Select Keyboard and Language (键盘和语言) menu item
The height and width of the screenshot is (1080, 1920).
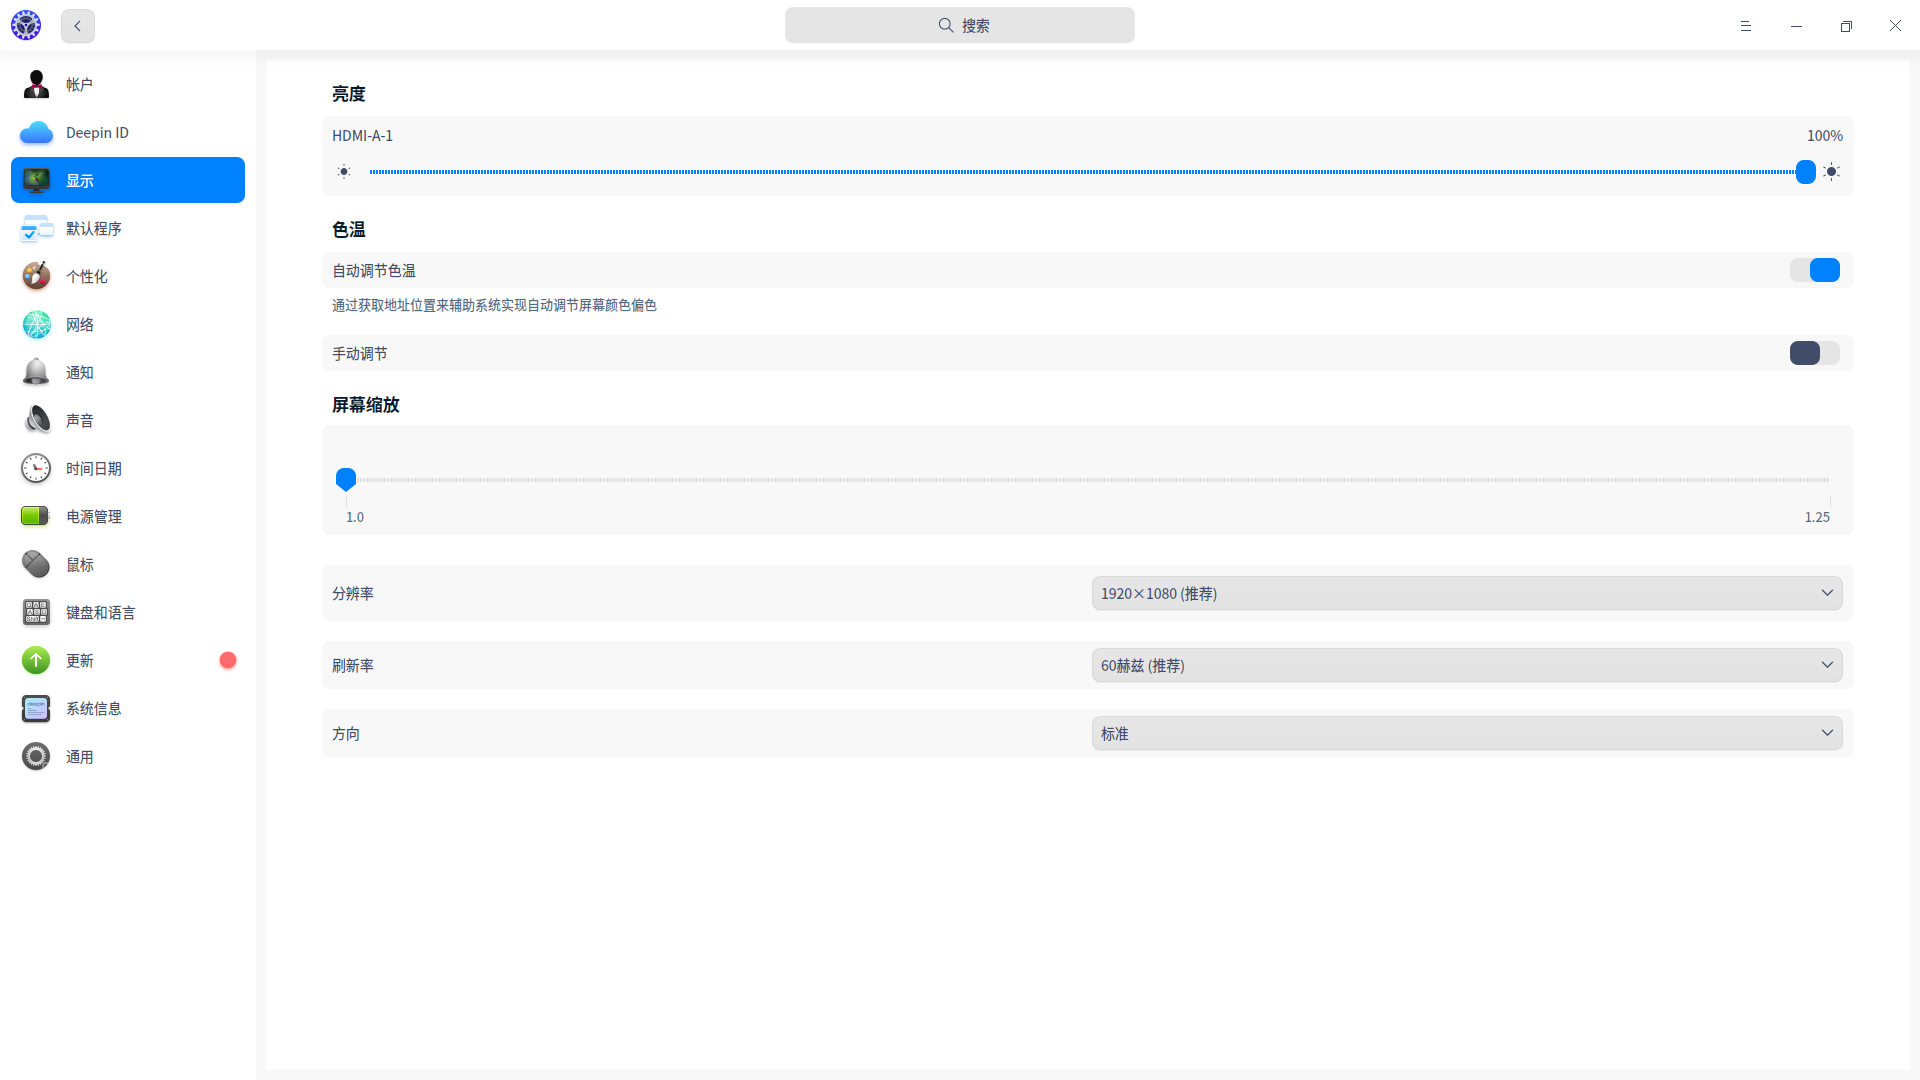[x=100, y=612]
